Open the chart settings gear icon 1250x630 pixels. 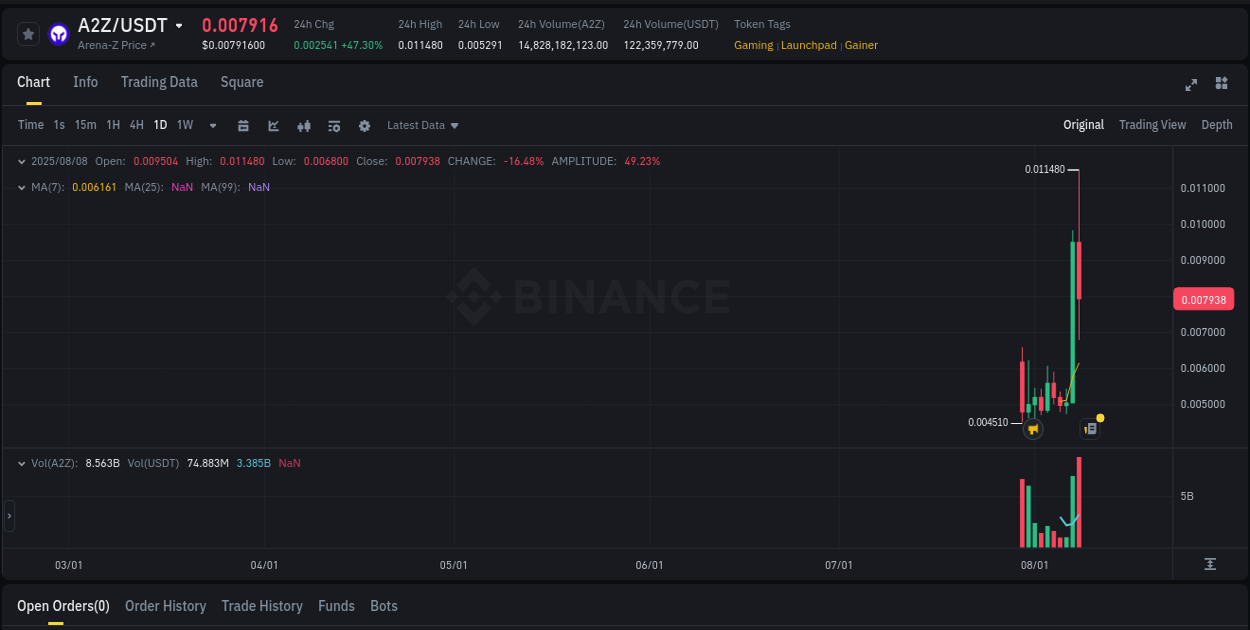pyautogui.click(x=364, y=125)
